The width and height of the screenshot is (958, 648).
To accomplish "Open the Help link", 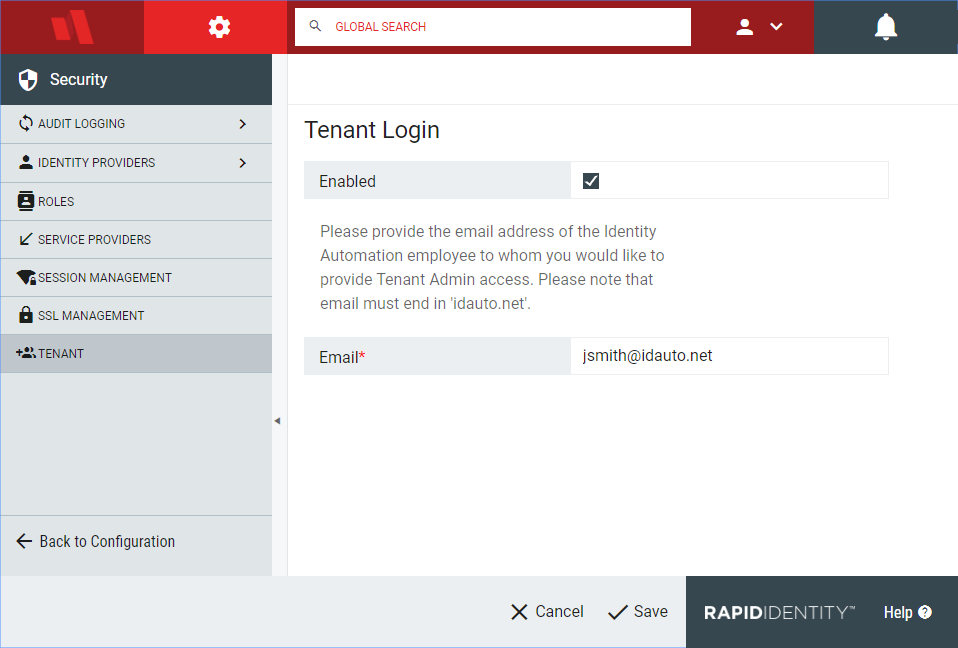I will pos(907,613).
